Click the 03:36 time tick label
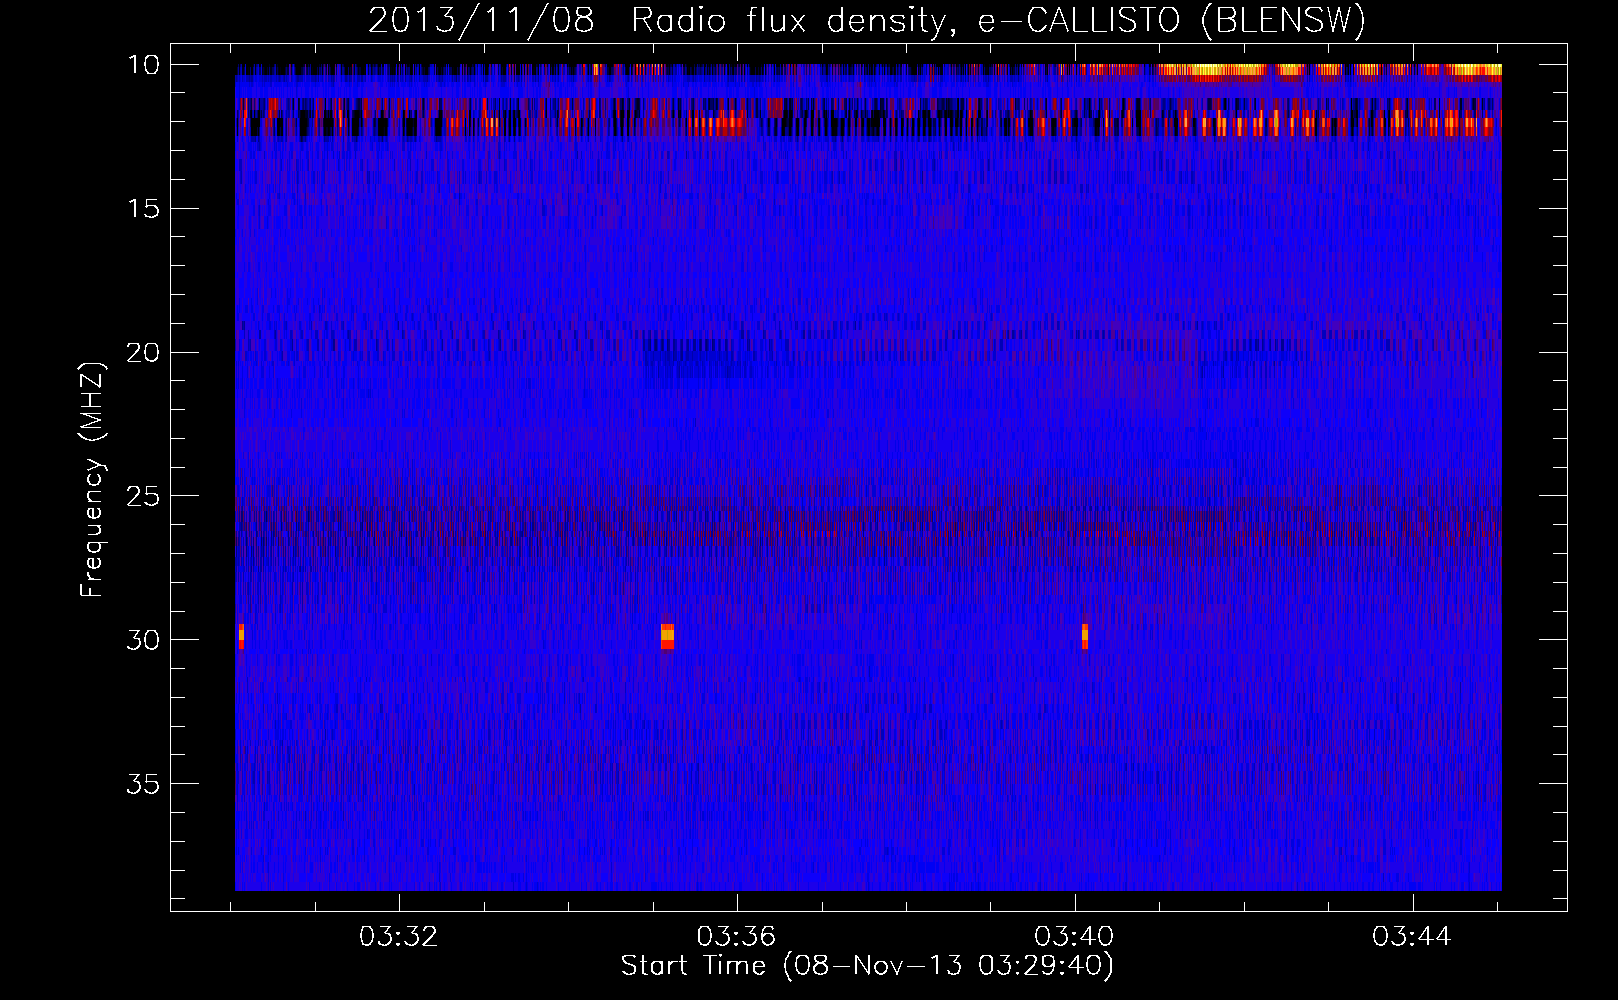Screen dimensions: 1618x1000 point(737,937)
